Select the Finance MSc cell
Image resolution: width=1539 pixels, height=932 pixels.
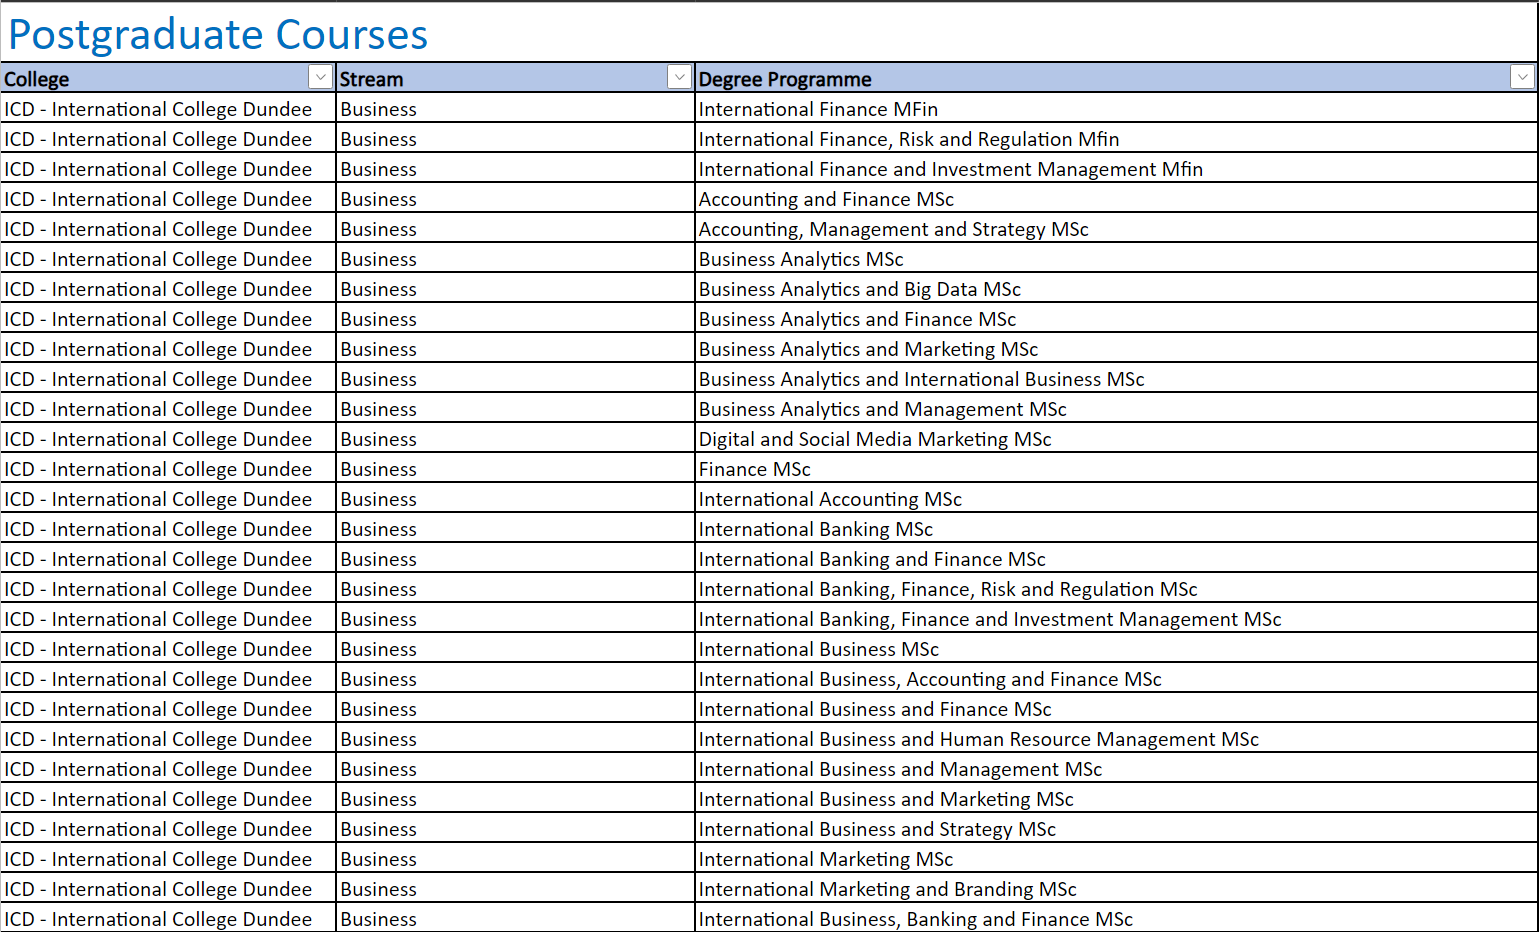[1116, 469]
